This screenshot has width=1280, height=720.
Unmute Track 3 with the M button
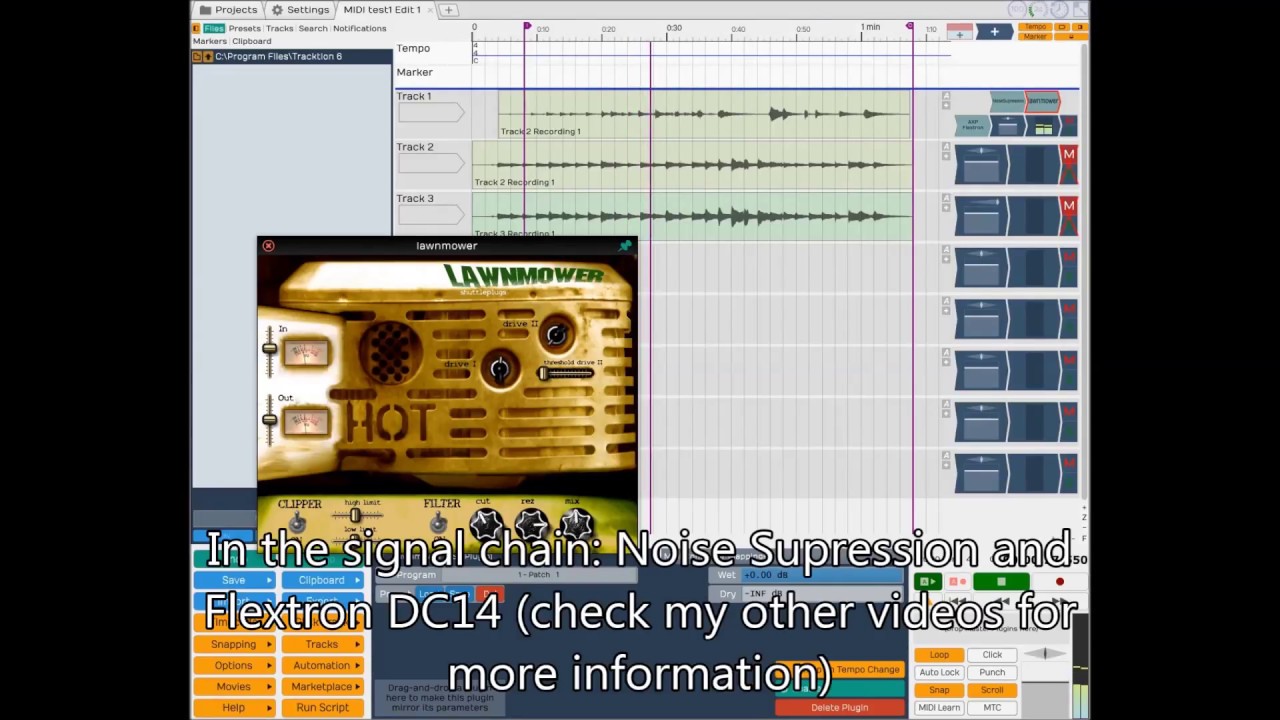[x=1069, y=206]
